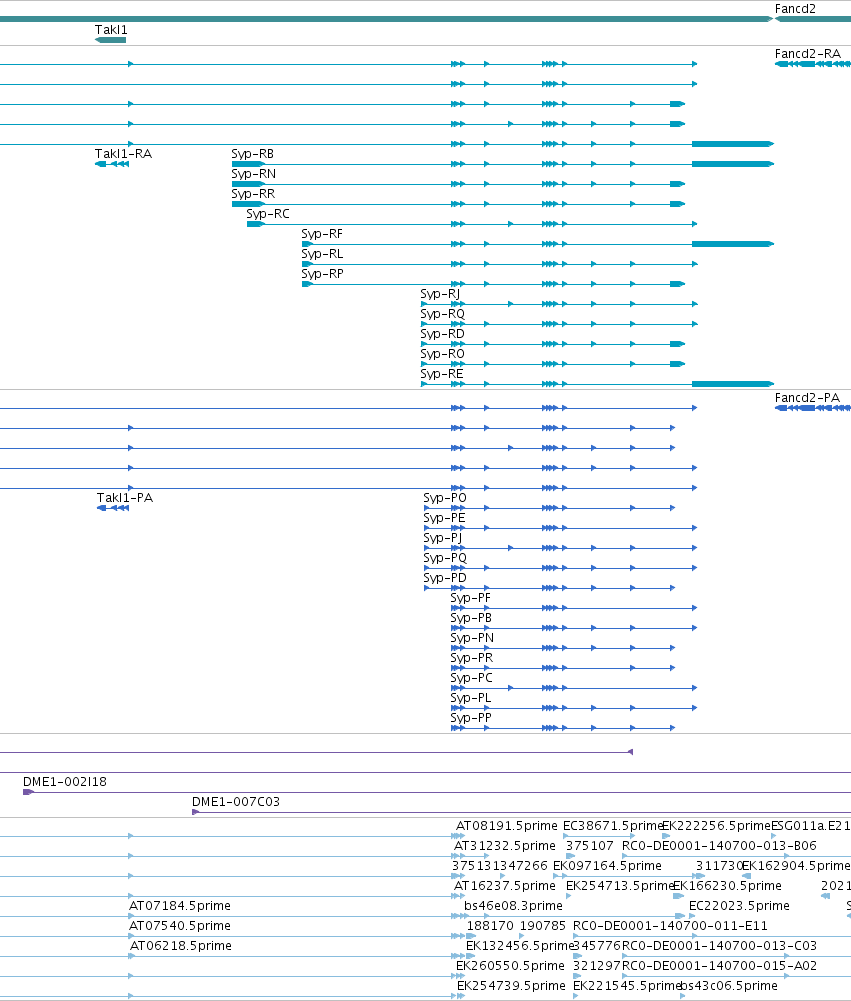Click the Fancd2-PA CDS glyph
Screen dimensions: 851x1001
coord(813,408)
